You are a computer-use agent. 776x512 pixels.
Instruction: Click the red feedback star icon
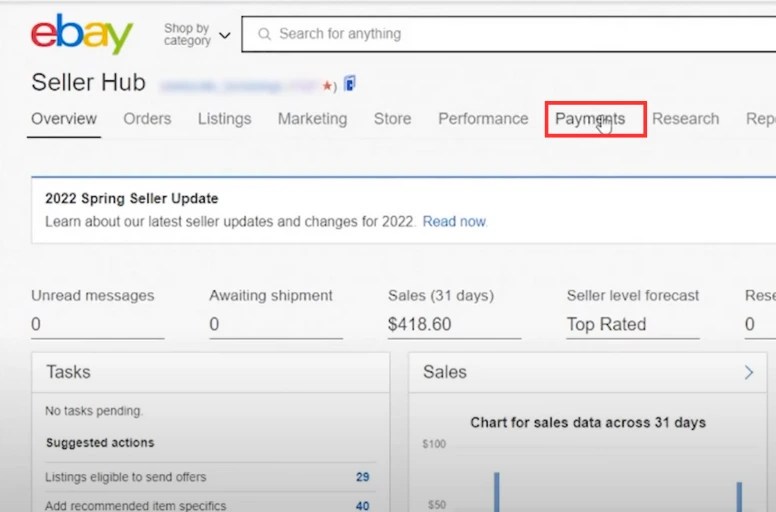point(327,86)
